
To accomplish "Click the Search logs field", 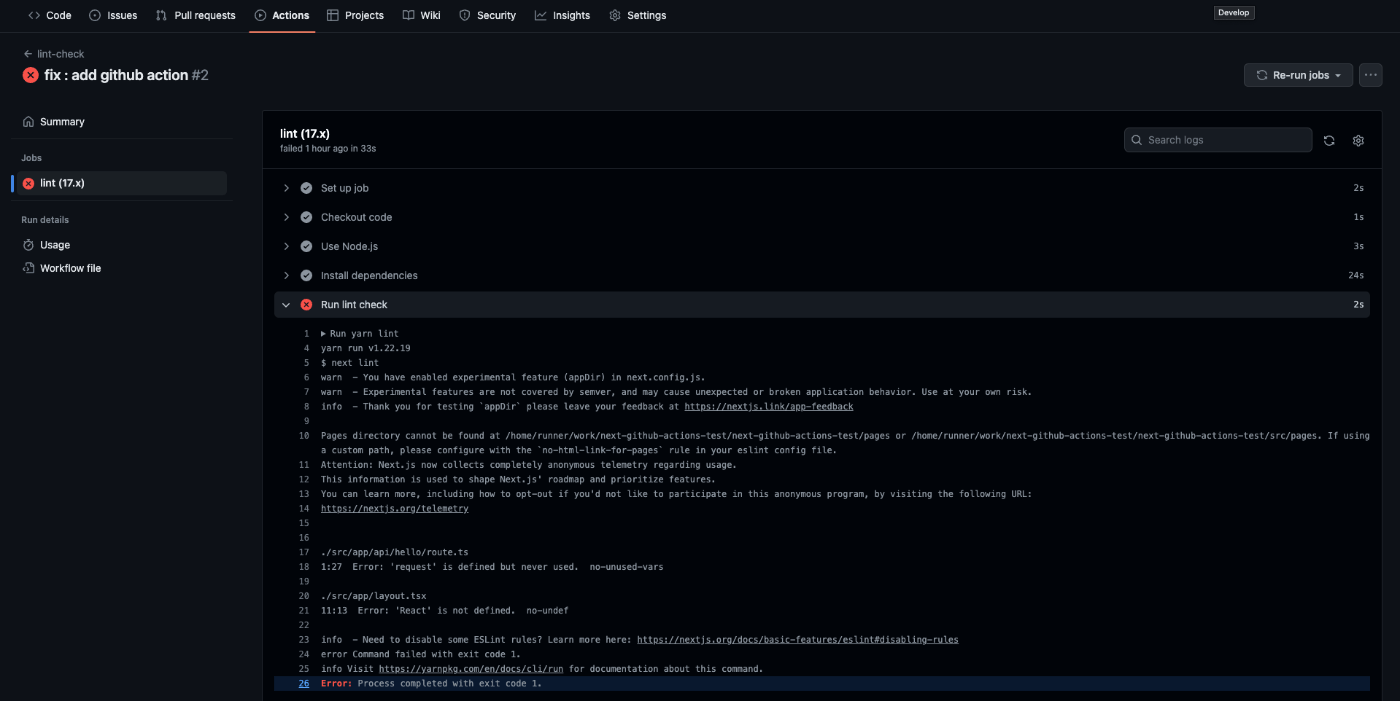I will coord(1218,140).
